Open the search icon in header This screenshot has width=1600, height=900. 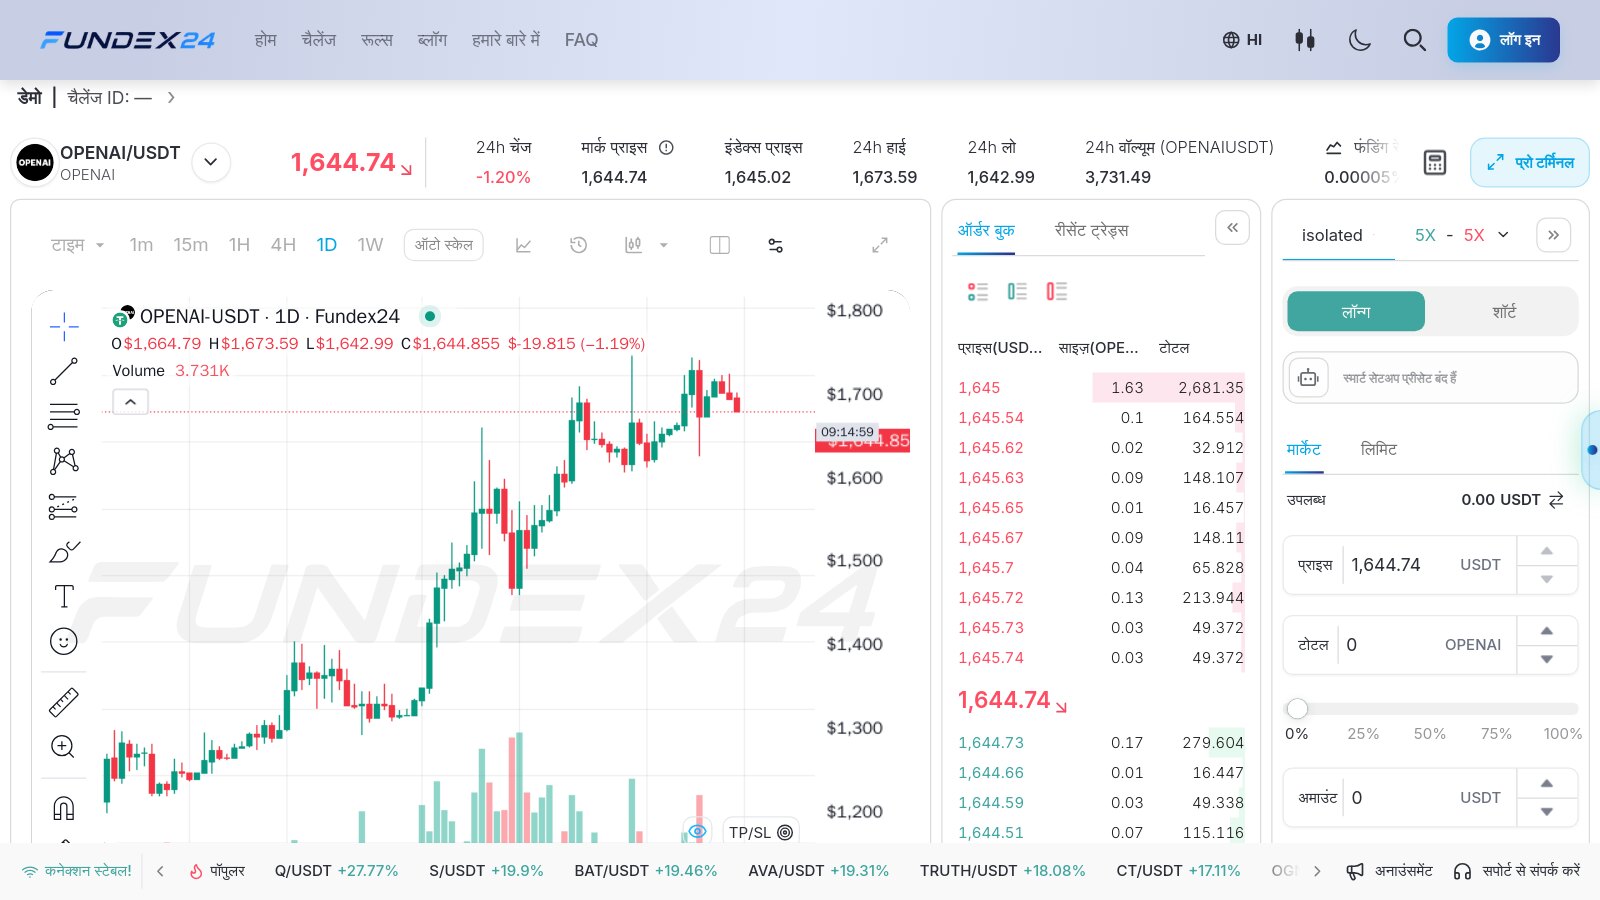[x=1414, y=40]
